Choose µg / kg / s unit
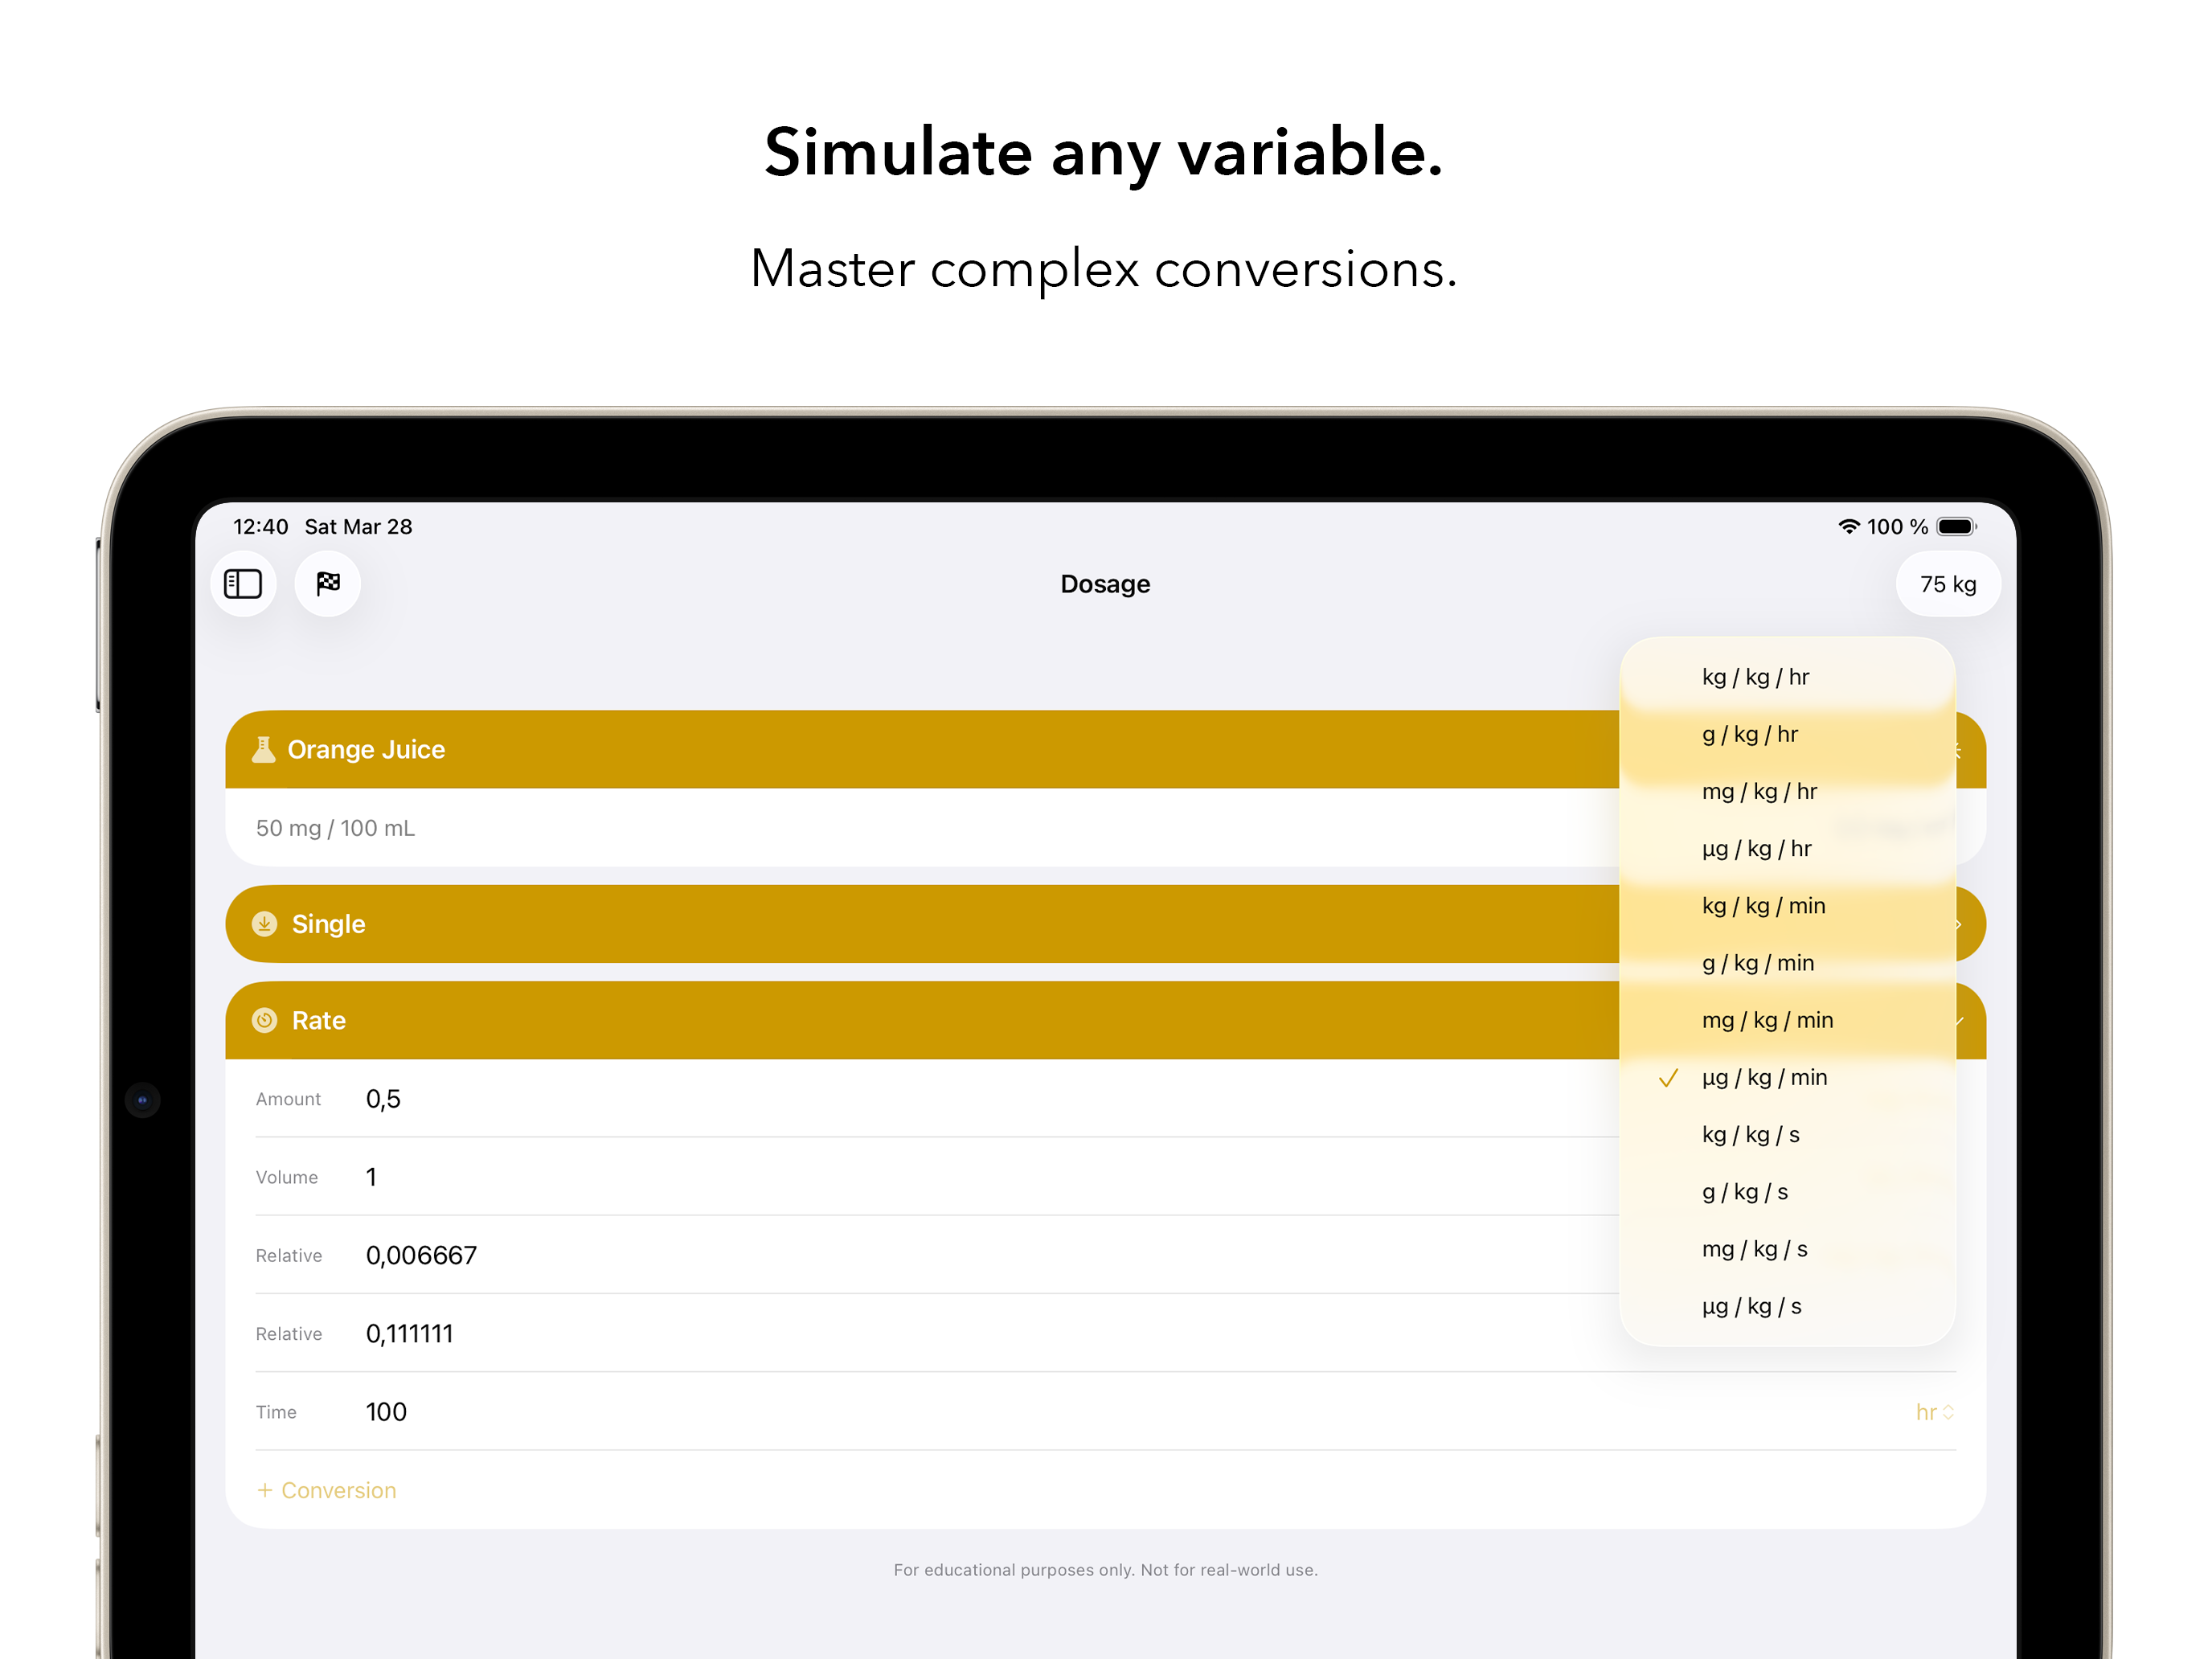 pos(1787,1306)
